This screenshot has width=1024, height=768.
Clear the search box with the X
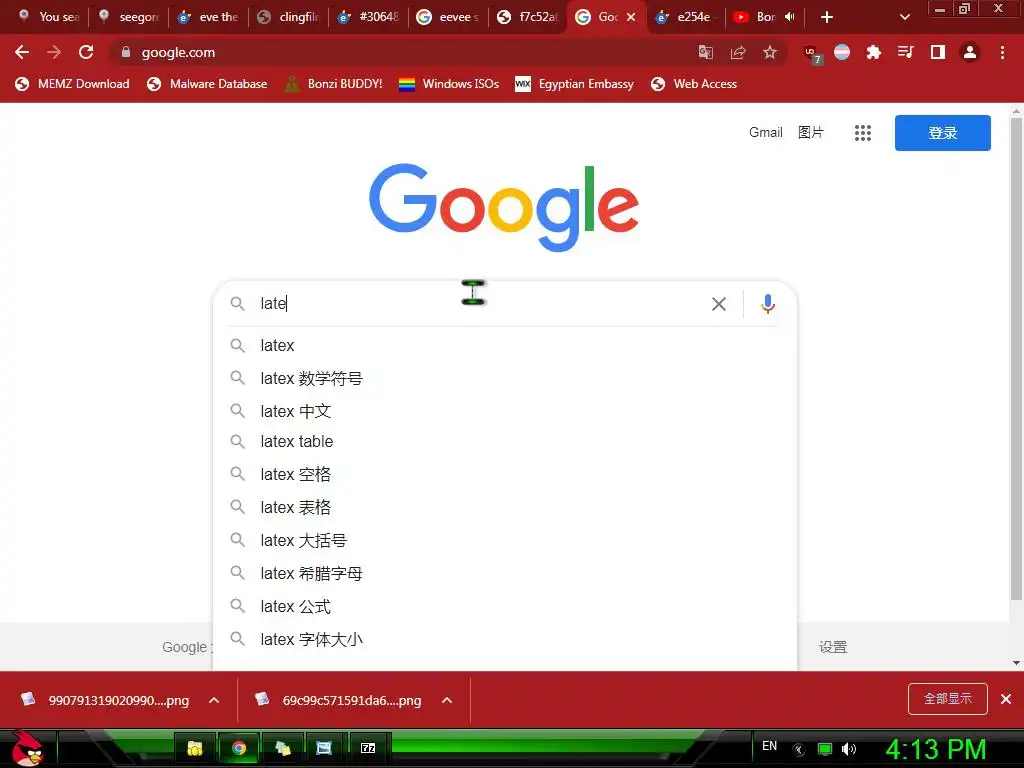pyautogui.click(x=718, y=304)
